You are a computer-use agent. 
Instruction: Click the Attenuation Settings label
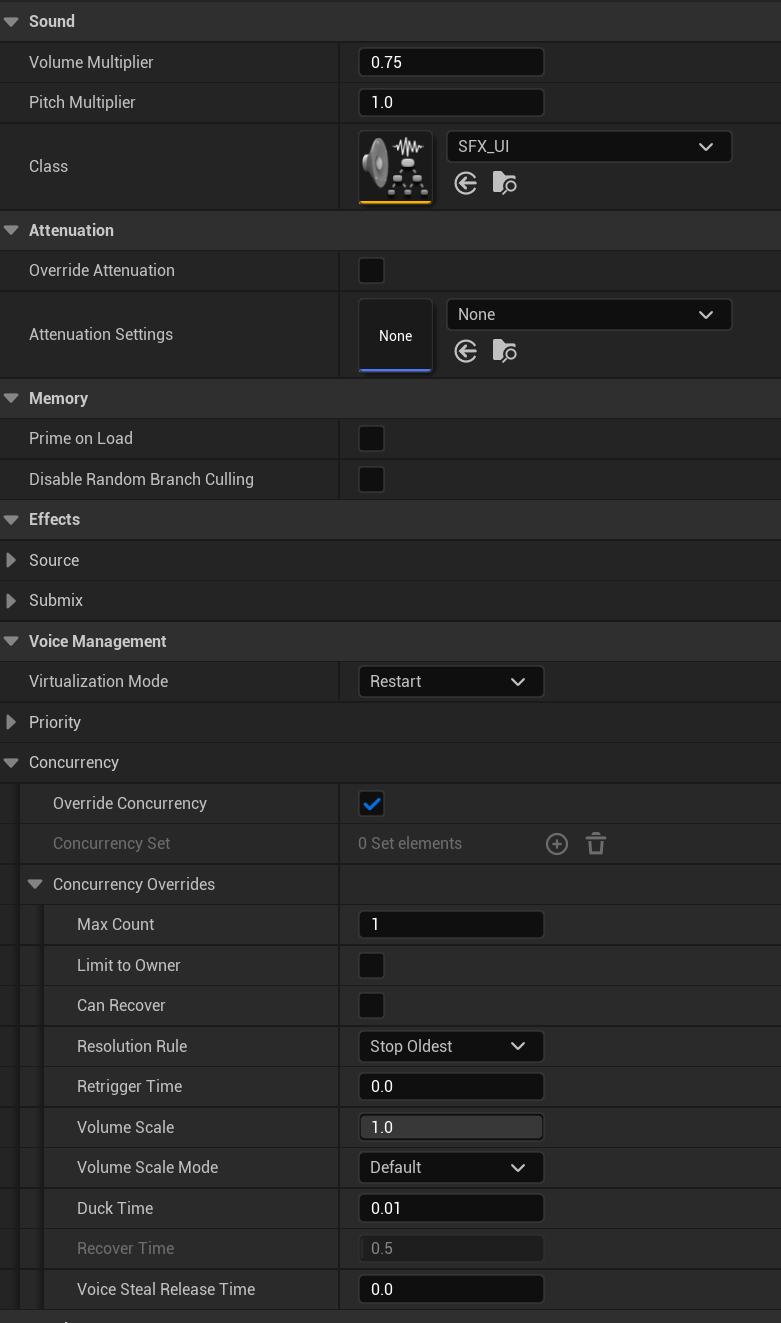(x=101, y=334)
